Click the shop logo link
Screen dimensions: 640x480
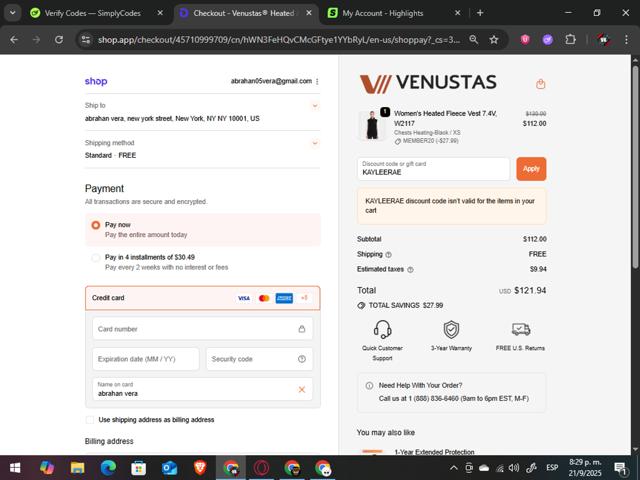(x=96, y=81)
